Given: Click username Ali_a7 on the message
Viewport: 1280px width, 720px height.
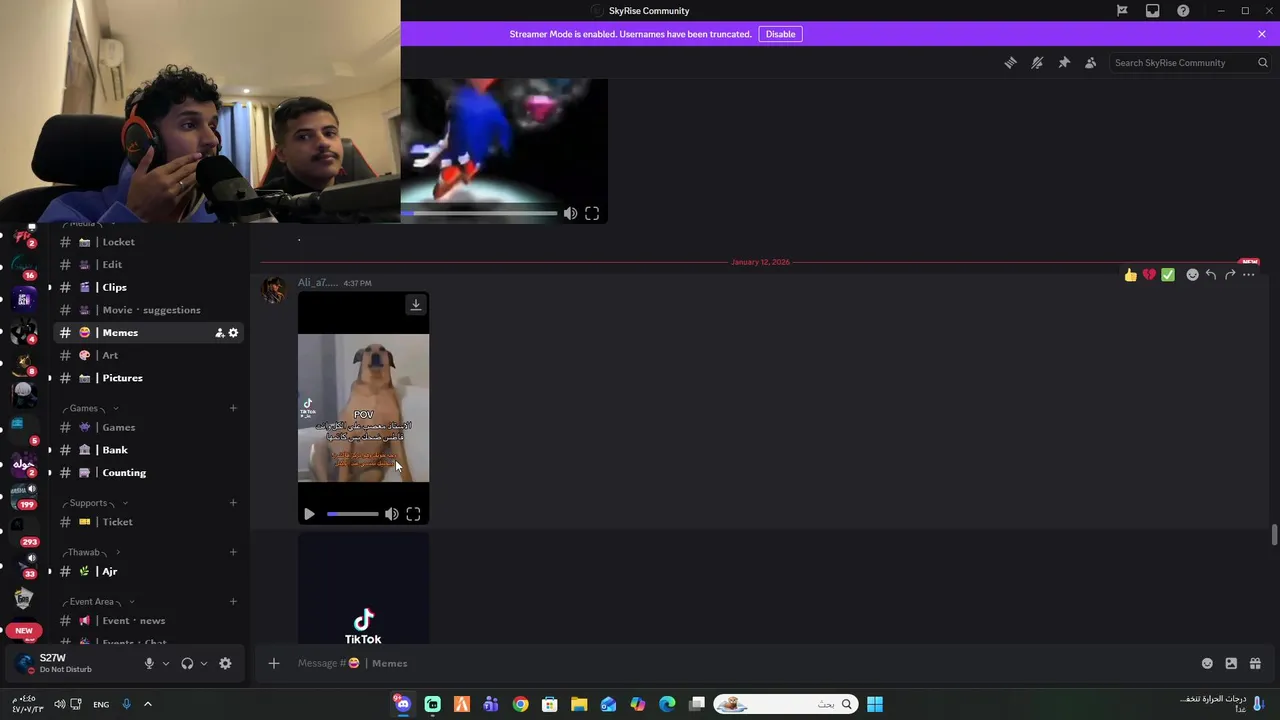Looking at the screenshot, I should pyautogui.click(x=318, y=283).
